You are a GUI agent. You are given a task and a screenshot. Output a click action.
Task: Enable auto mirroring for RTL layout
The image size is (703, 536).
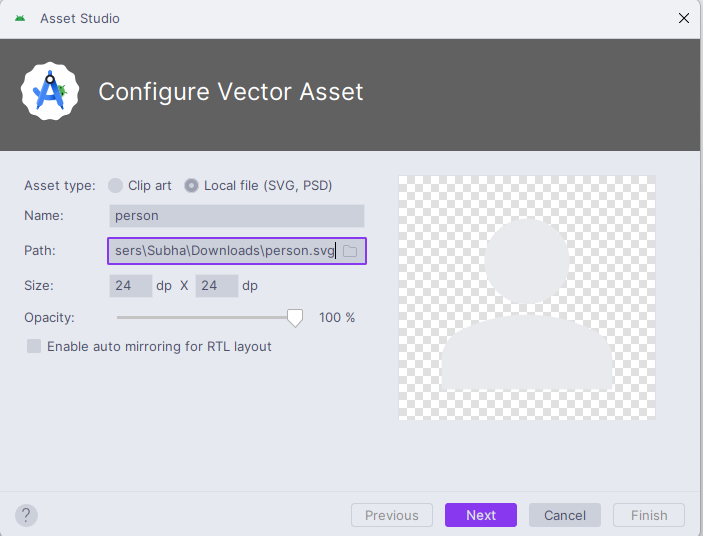point(34,346)
